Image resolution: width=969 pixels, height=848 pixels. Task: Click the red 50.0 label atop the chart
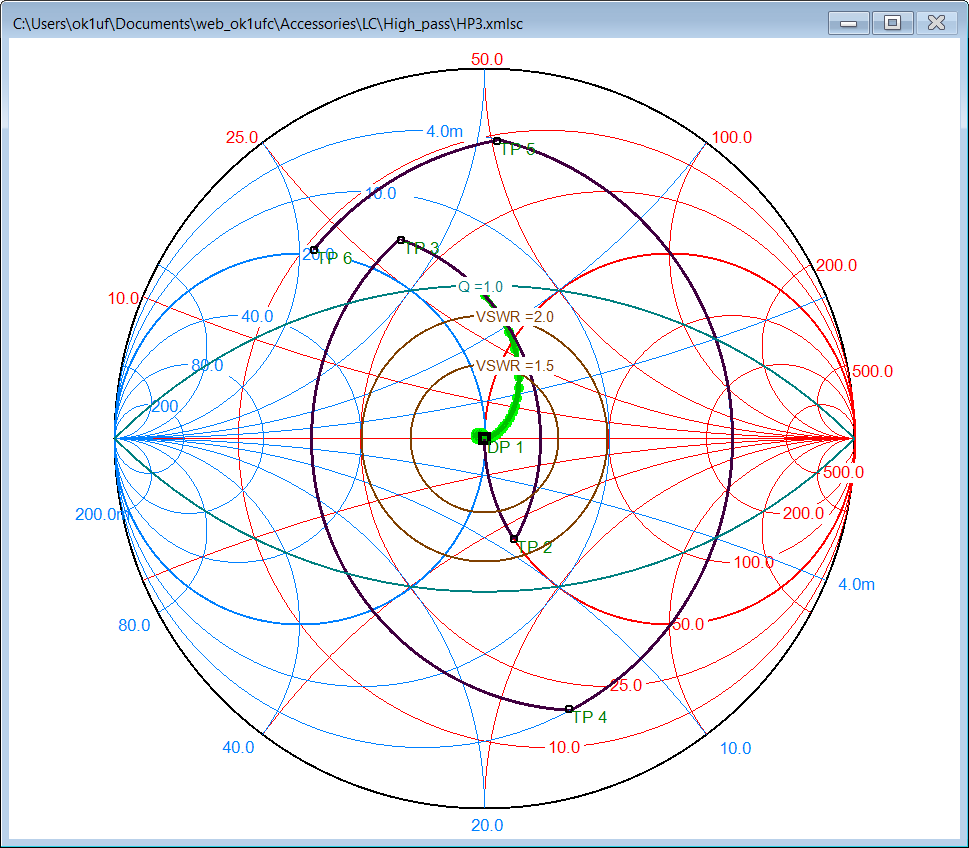(486, 59)
